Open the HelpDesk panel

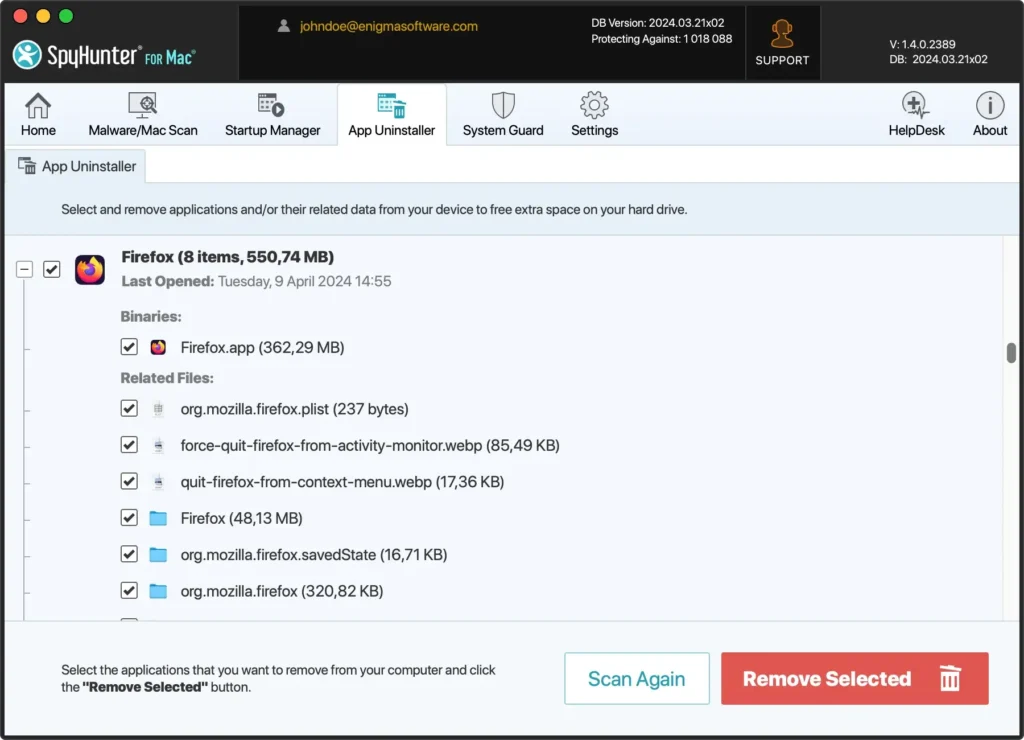click(916, 112)
